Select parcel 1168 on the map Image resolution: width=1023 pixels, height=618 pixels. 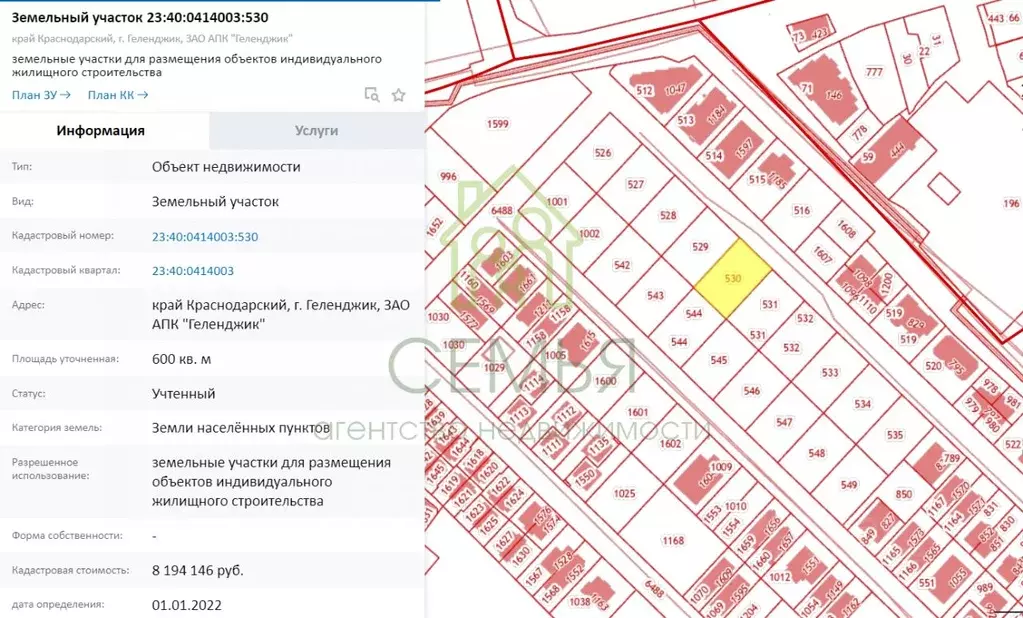pos(673,540)
